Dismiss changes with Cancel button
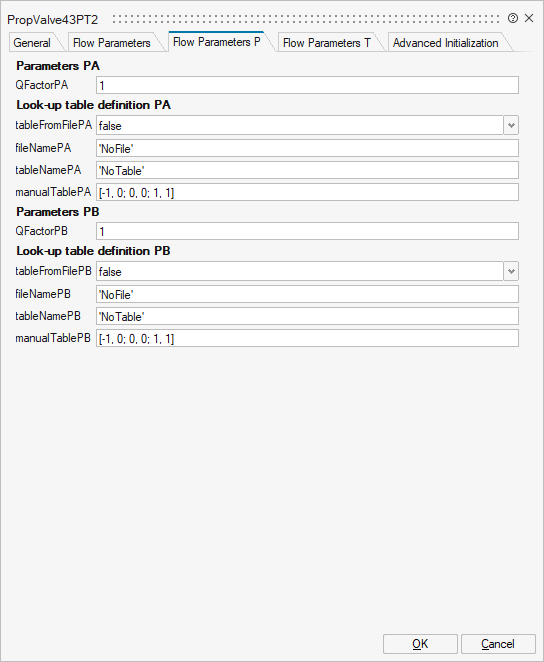This screenshot has width=544, height=662. [498, 644]
